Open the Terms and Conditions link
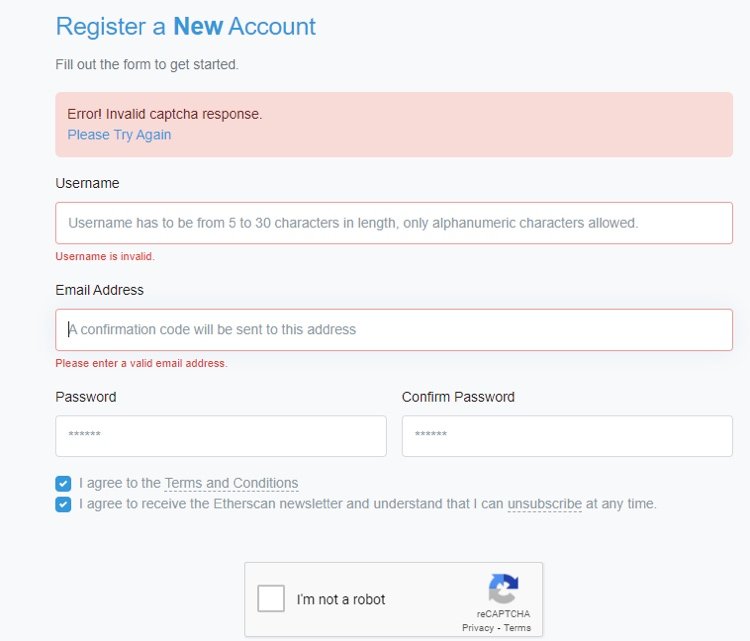Screen dimensions: 750x641 pyautogui.click(x=231, y=483)
